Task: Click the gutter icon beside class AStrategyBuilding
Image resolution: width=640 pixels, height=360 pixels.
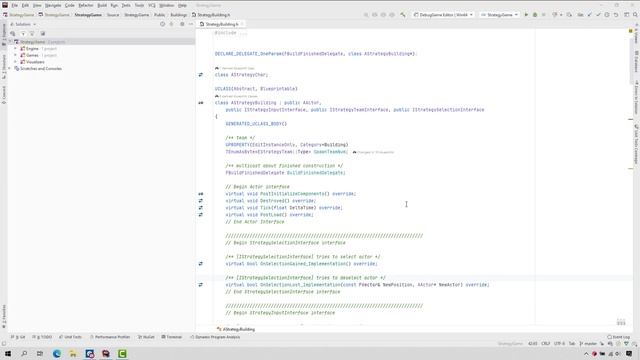Action: [x=200, y=103]
